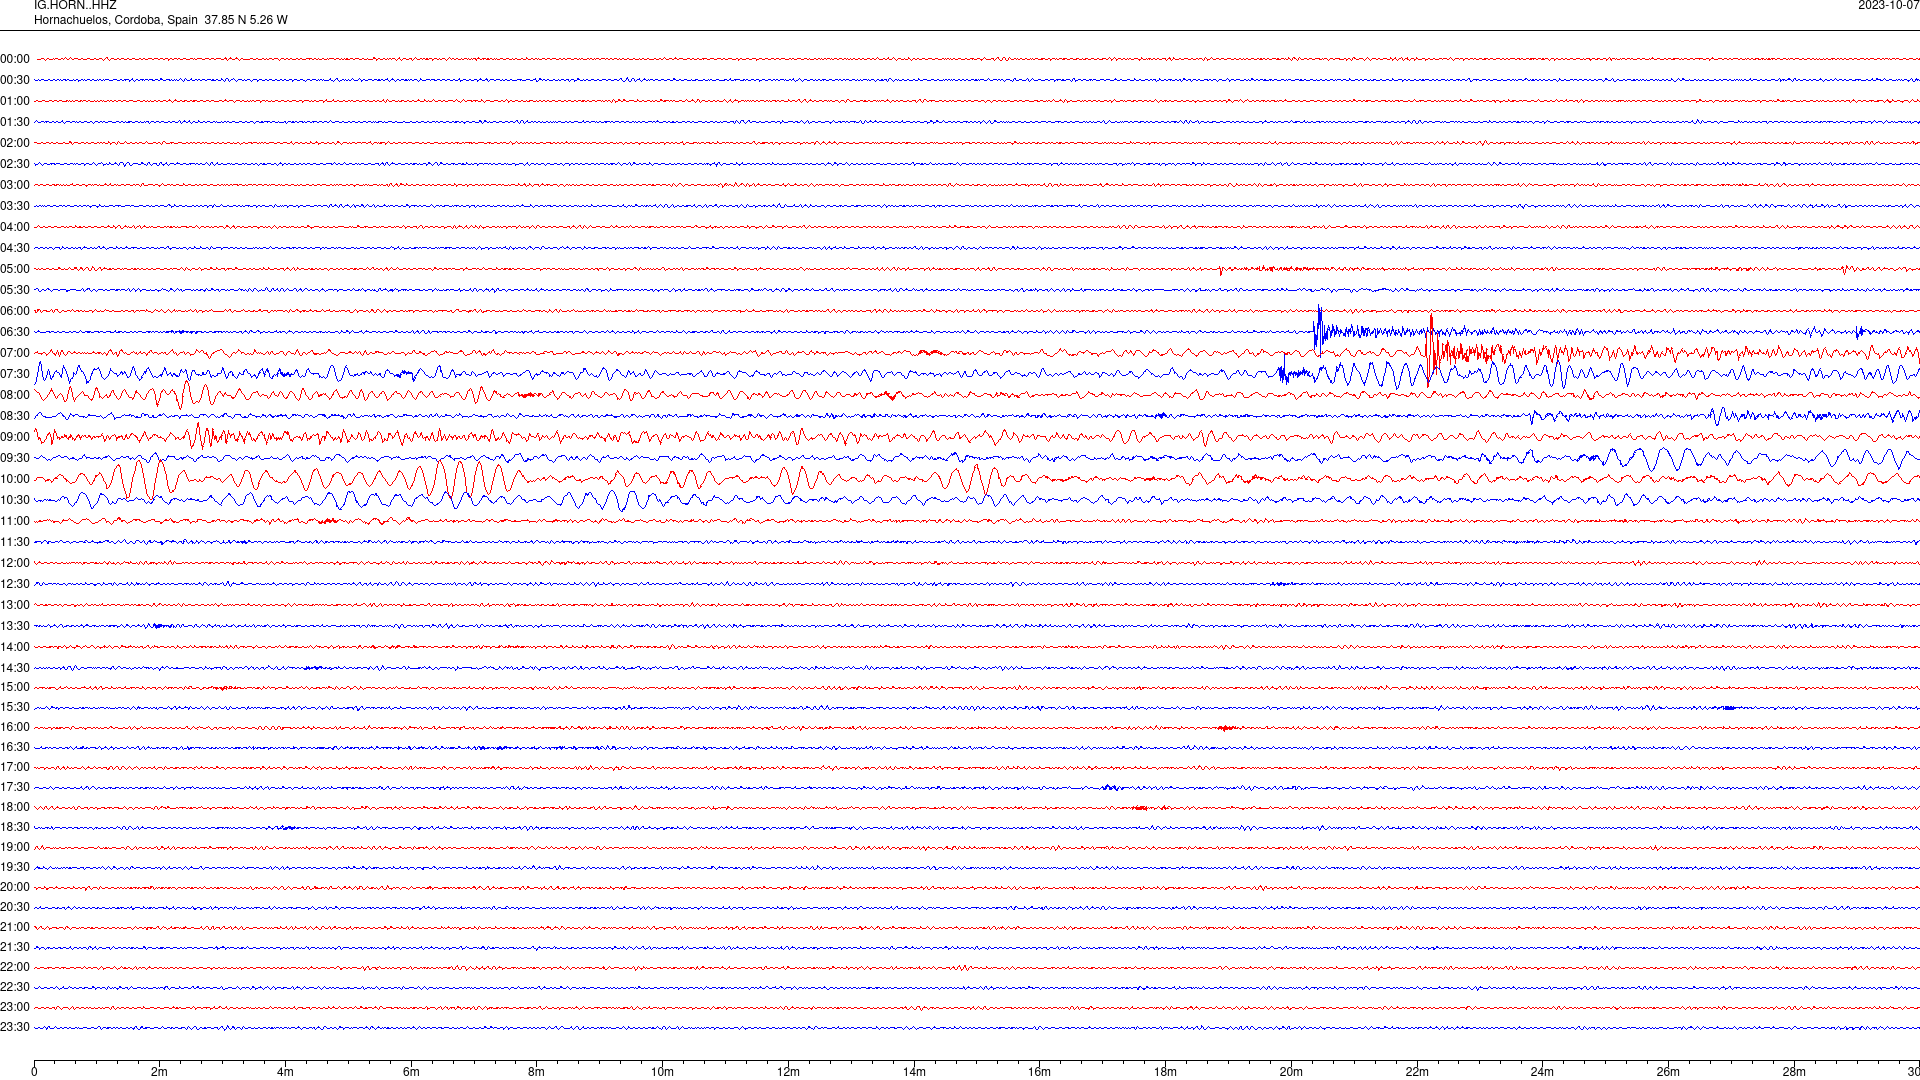Select the 19:30 time row label

coord(15,867)
